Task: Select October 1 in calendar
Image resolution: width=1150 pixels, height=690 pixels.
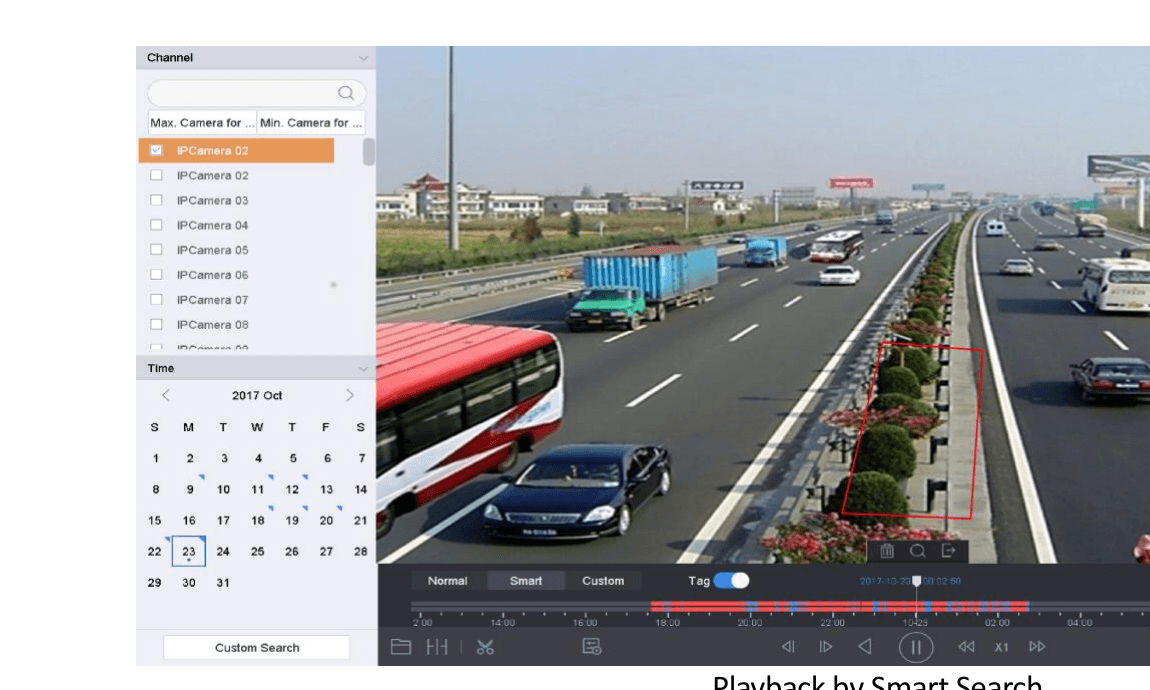Action: pyautogui.click(x=155, y=458)
